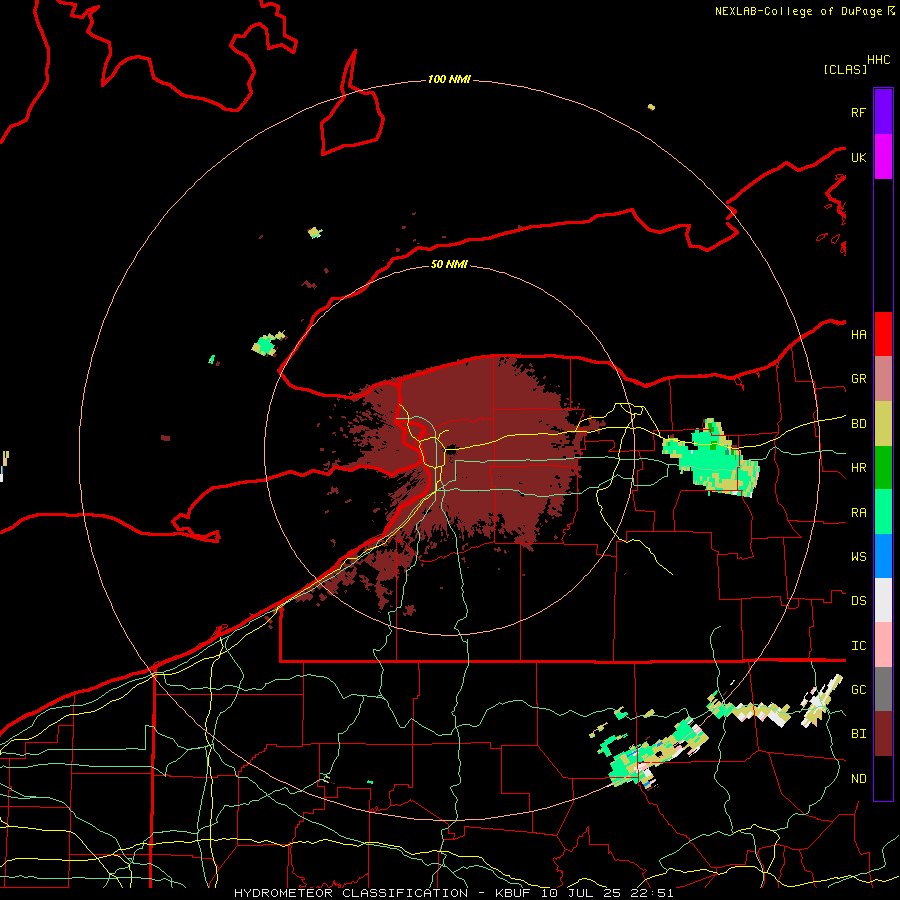The width and height of the screenshot is (900, 900).
Task: Click the pink GR legend color swatch
Action: tap(883, 379)
